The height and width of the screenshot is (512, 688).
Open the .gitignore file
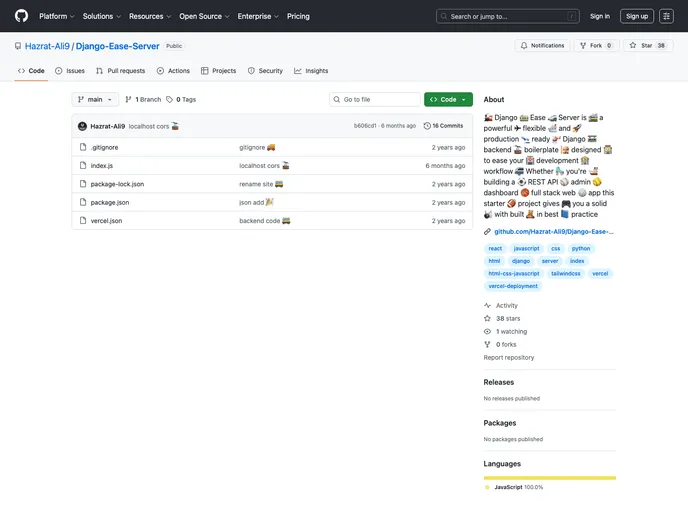pos(104,147)
